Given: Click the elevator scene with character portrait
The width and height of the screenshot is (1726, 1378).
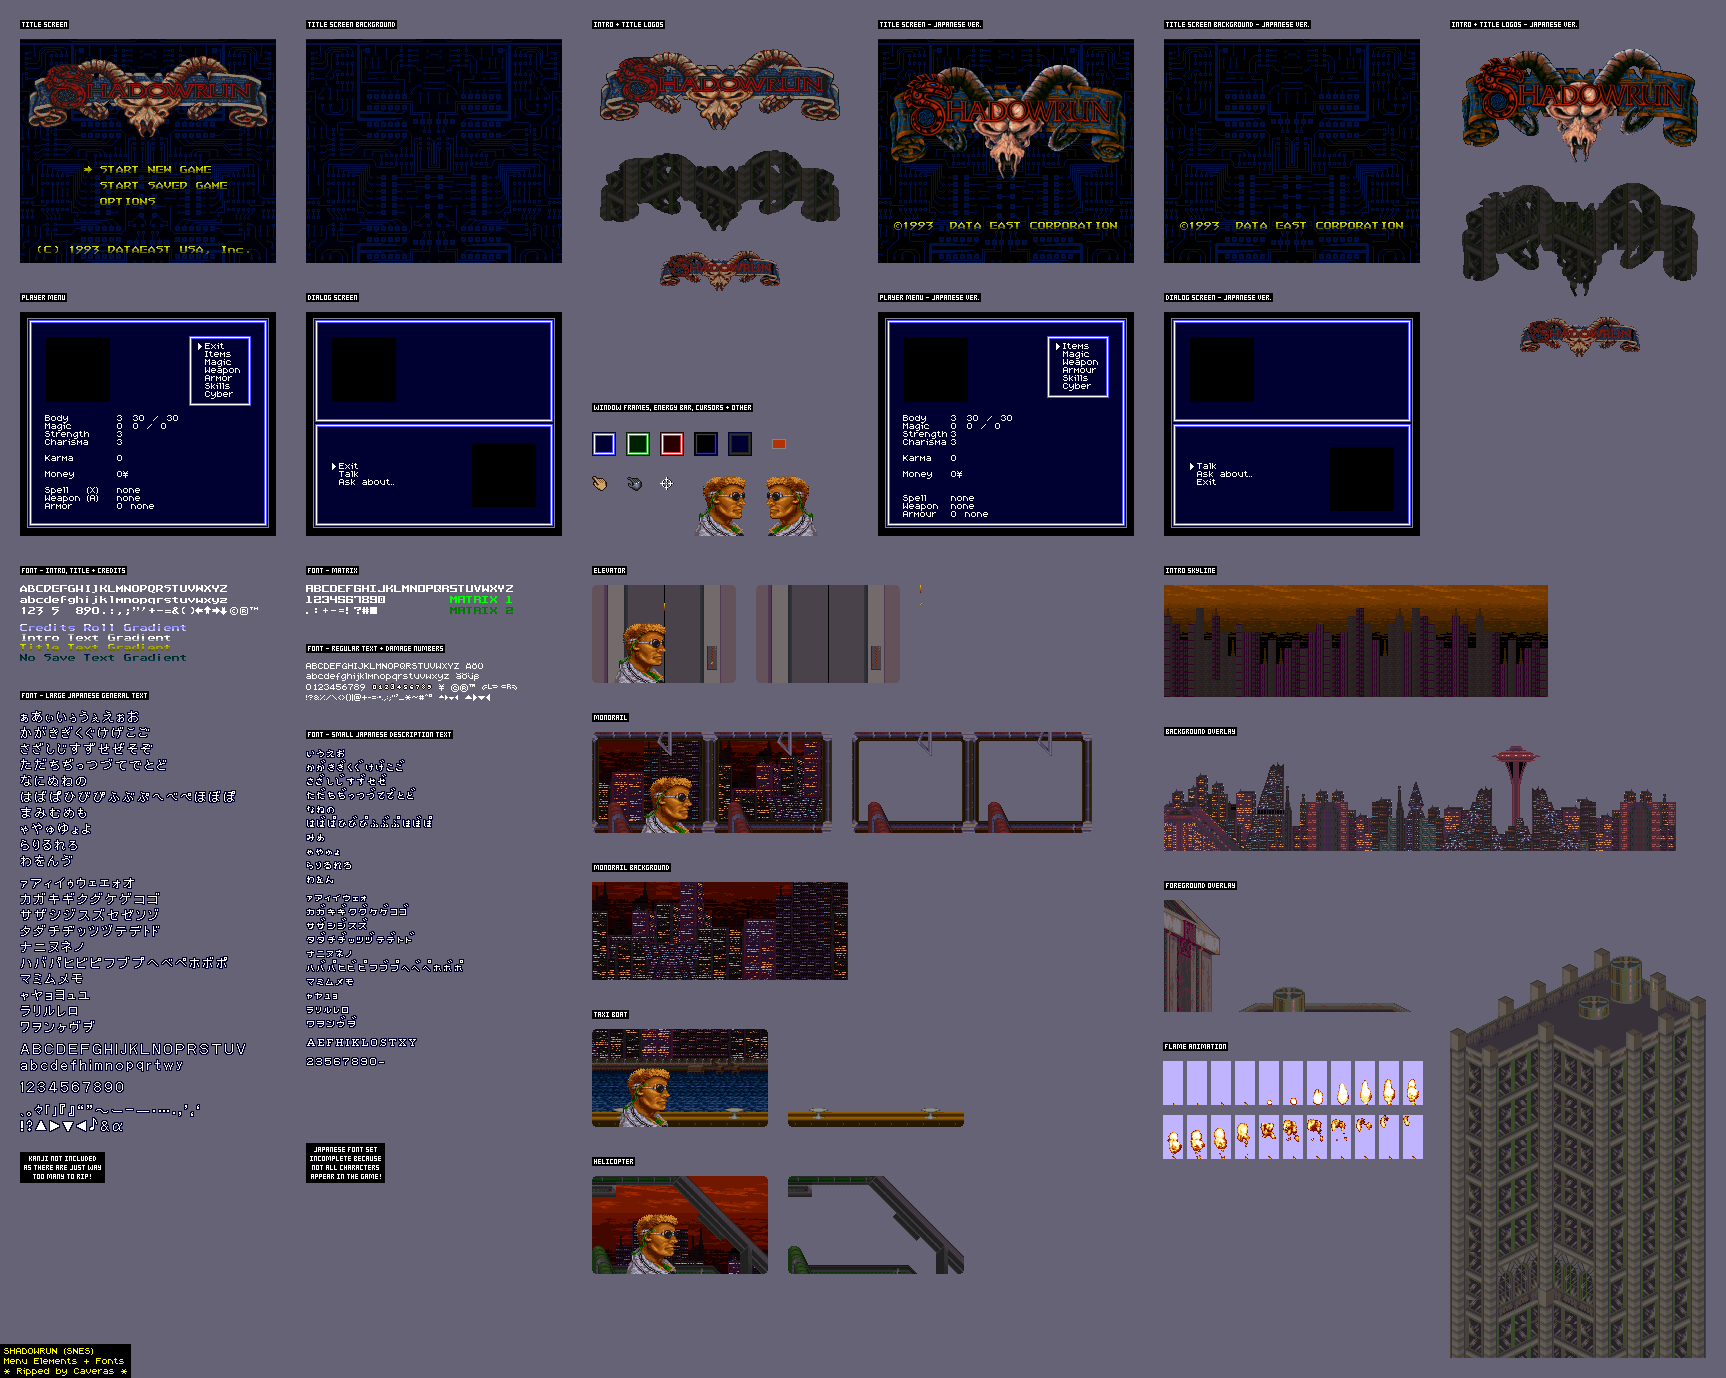Looking at the screenshot, I should click(664, 634).
